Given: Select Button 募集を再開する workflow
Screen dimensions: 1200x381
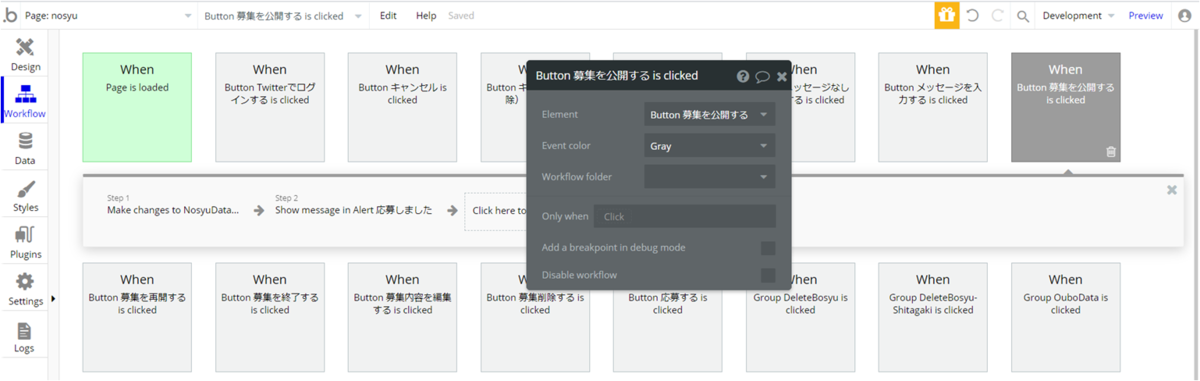Looking at the screenshot, I should pos(137,317).
